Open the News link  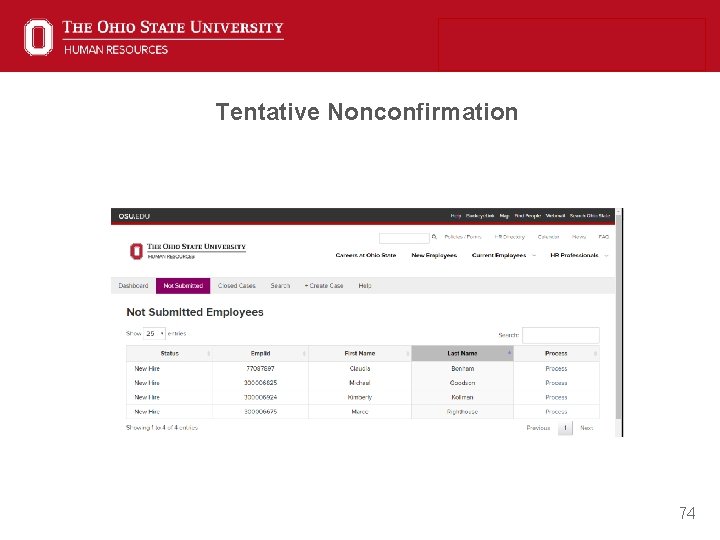pyautogui.click(x=579, y=237)
